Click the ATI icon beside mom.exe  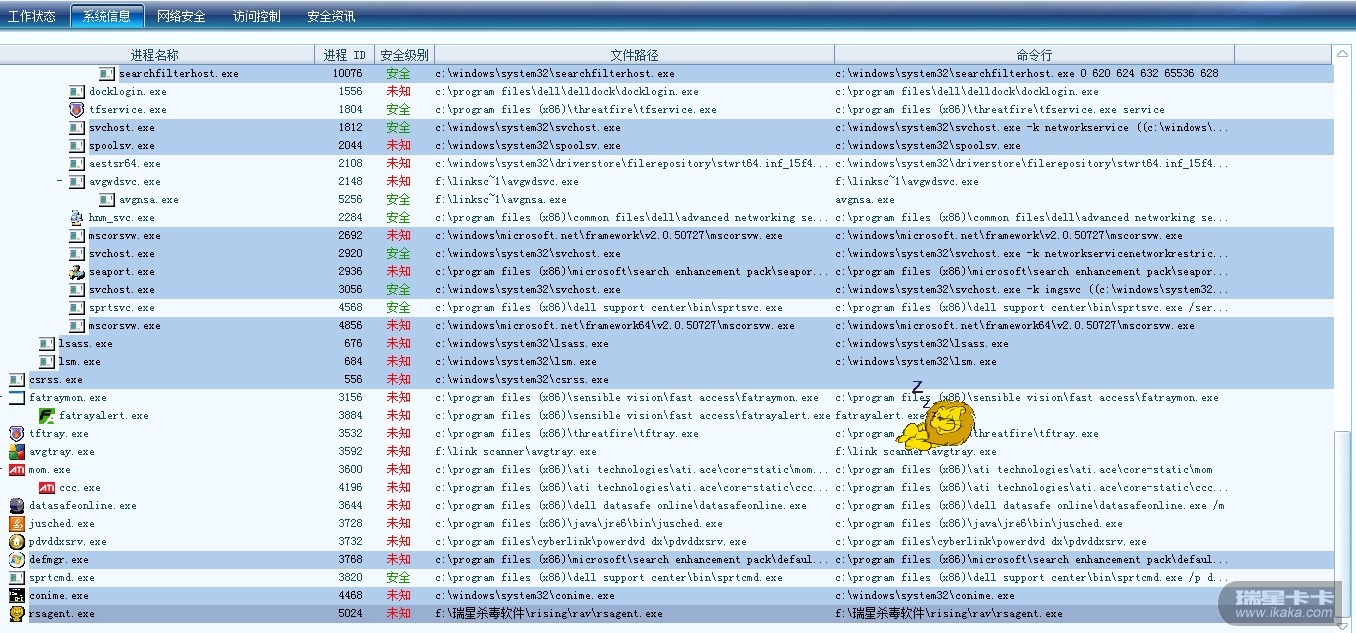[17, 469]
